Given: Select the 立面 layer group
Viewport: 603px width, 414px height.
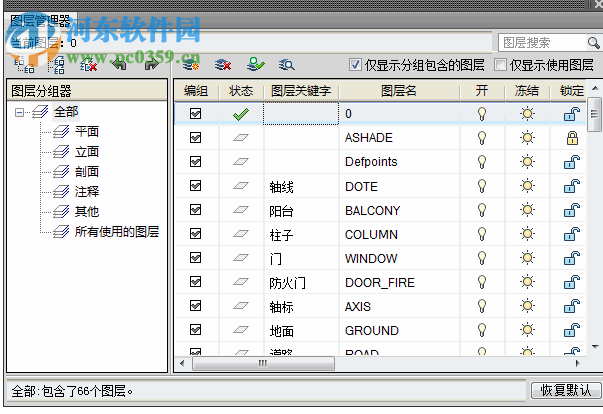Looking at the screenshot, I should (x=87, y=152).
